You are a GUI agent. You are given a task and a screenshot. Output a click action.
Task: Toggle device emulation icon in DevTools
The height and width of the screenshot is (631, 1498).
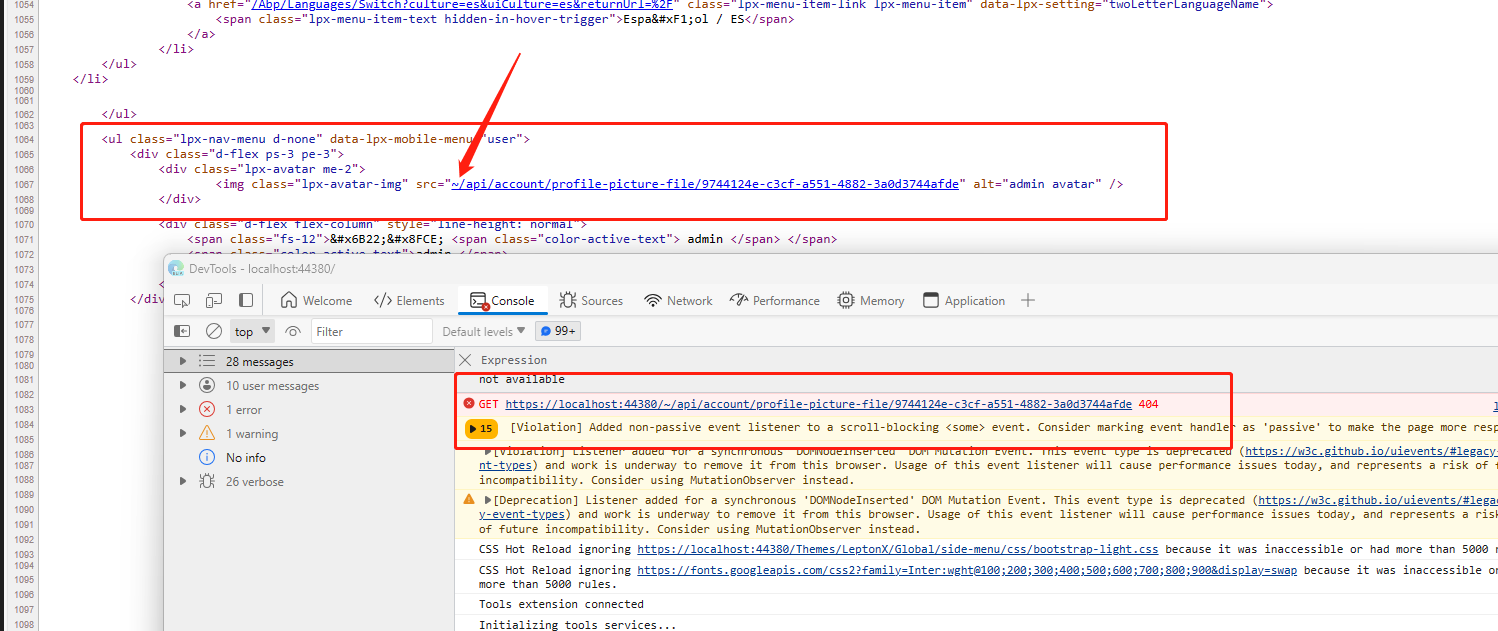pos(214,300)
